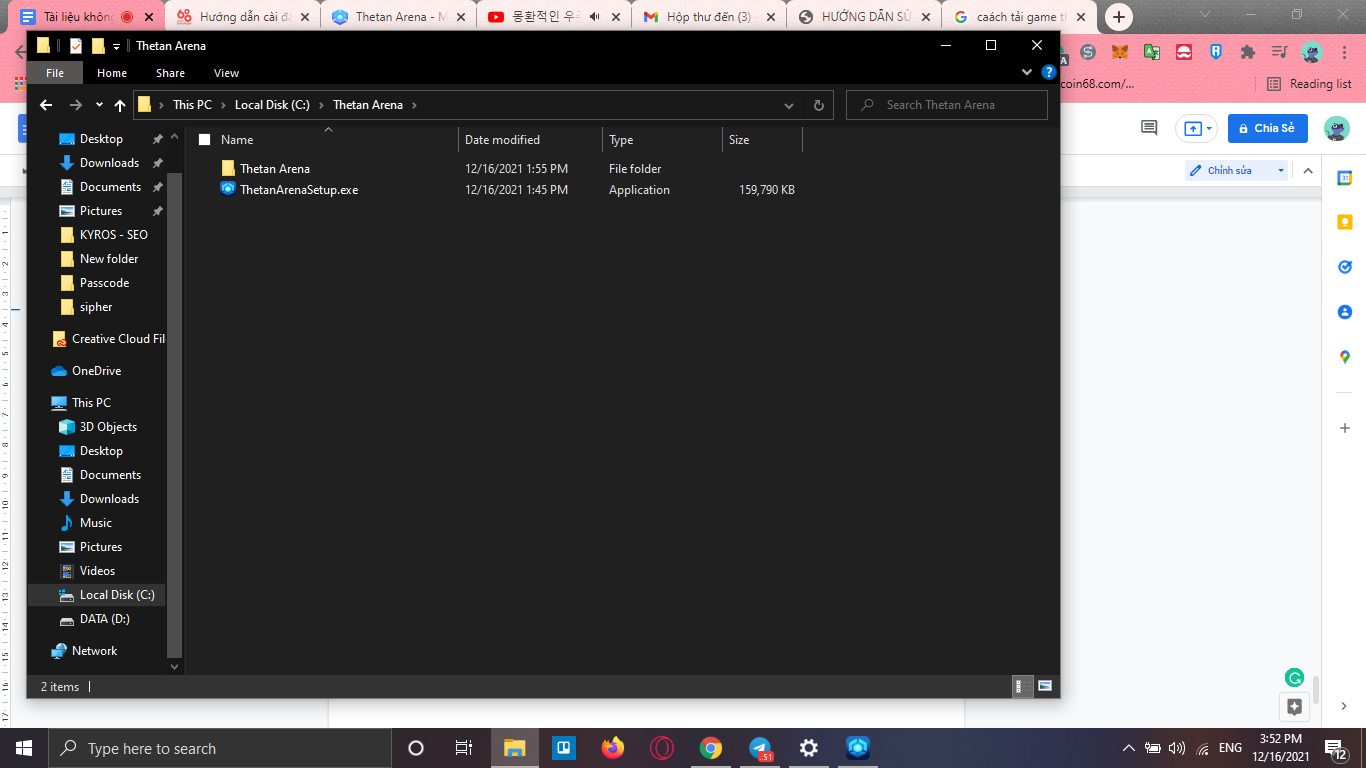The image size is (1366, 768).
Task: Switch to the large thumbnails view icon
Action: point(1045,686)
